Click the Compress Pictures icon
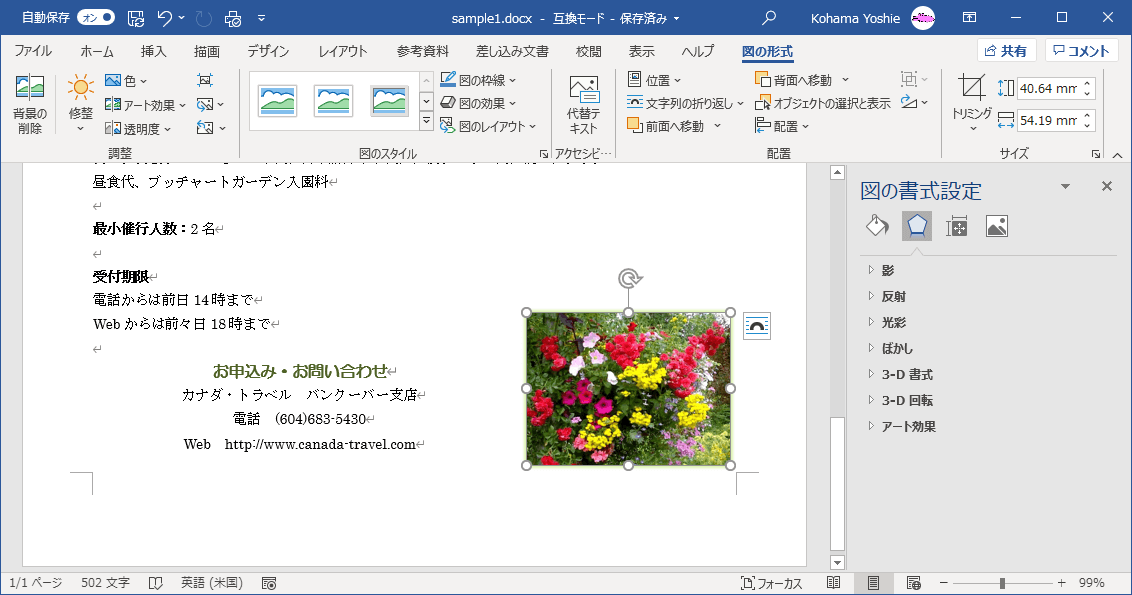This screenshot has width=1132, height=595. tap(205, 81)
